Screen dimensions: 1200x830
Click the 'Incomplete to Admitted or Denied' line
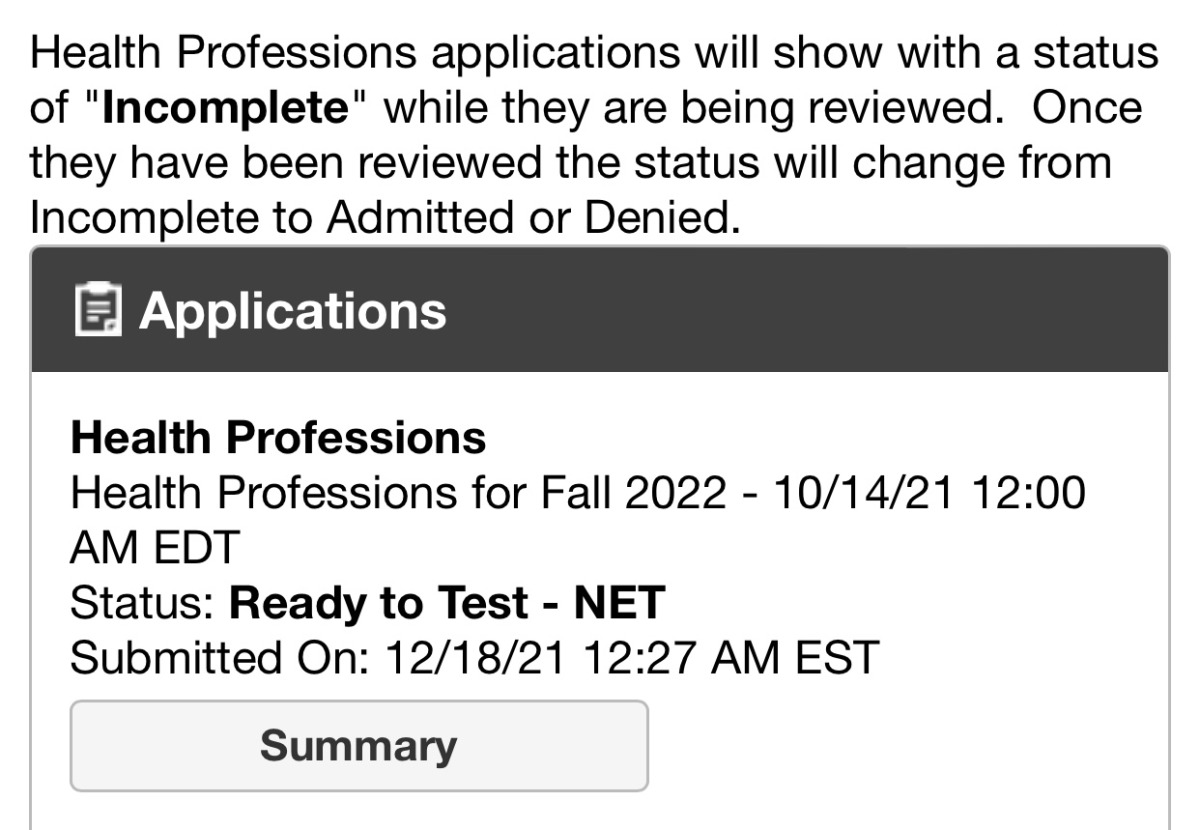tap(386, 217)
